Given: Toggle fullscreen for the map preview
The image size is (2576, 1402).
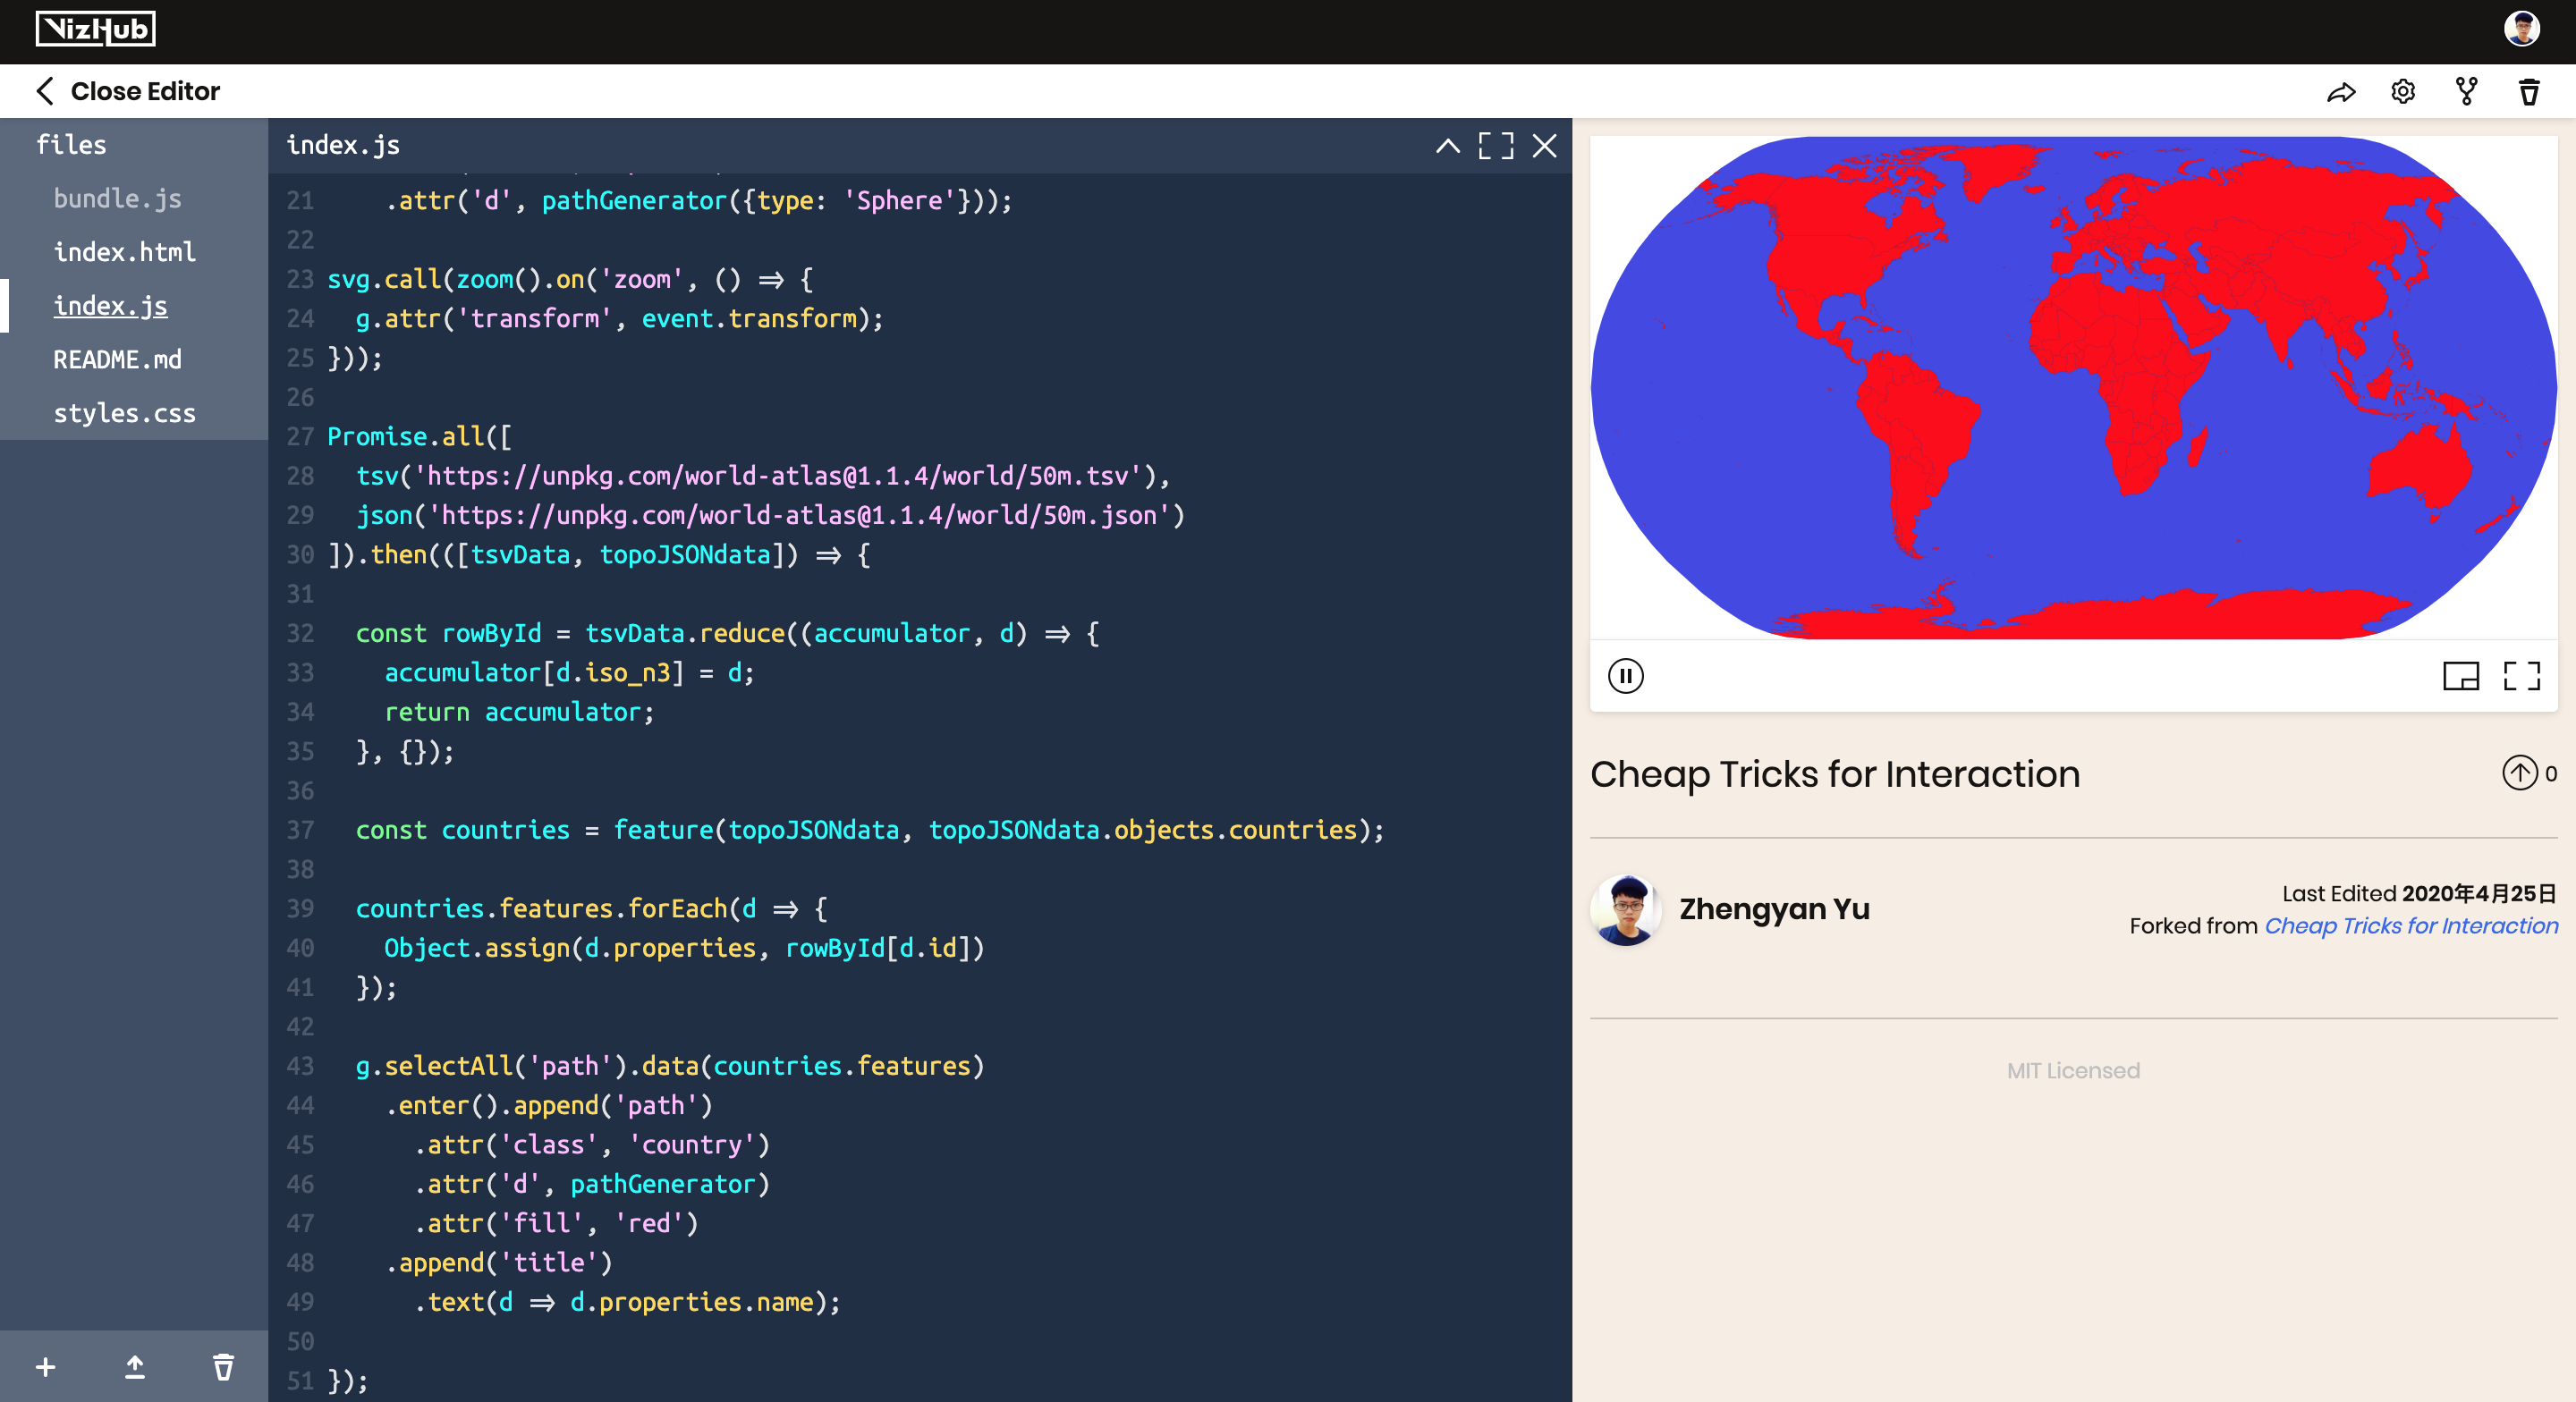Looking at the screenshot, I should point(2521,676).
